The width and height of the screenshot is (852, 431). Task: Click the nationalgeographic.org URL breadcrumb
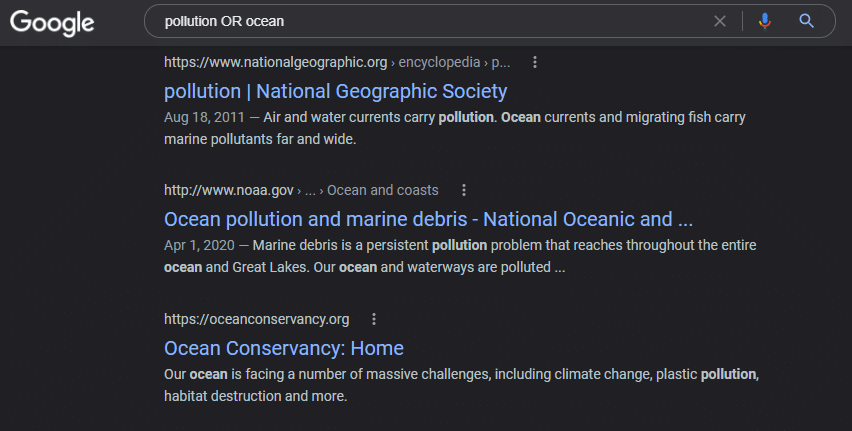coord(275,63)
